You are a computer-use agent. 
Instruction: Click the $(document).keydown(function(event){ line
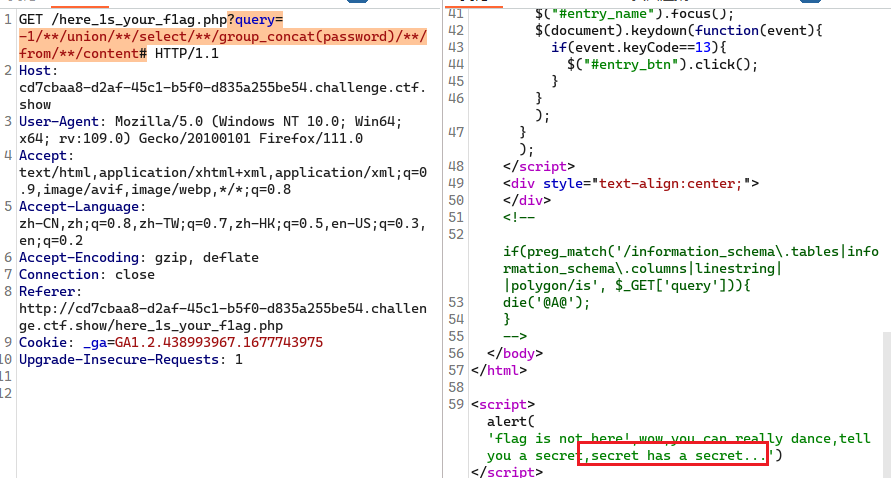678,30
